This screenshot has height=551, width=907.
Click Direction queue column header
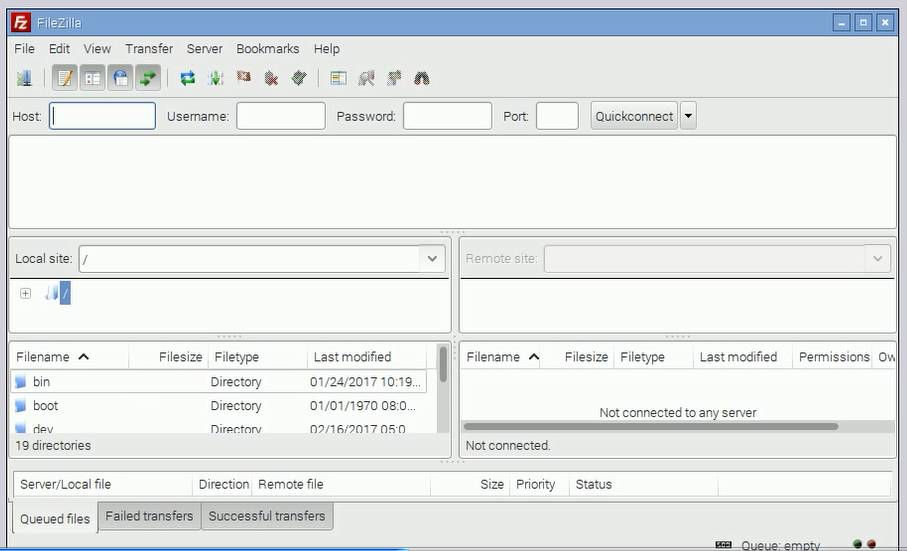pyautogui.click(x=223, y=484)
